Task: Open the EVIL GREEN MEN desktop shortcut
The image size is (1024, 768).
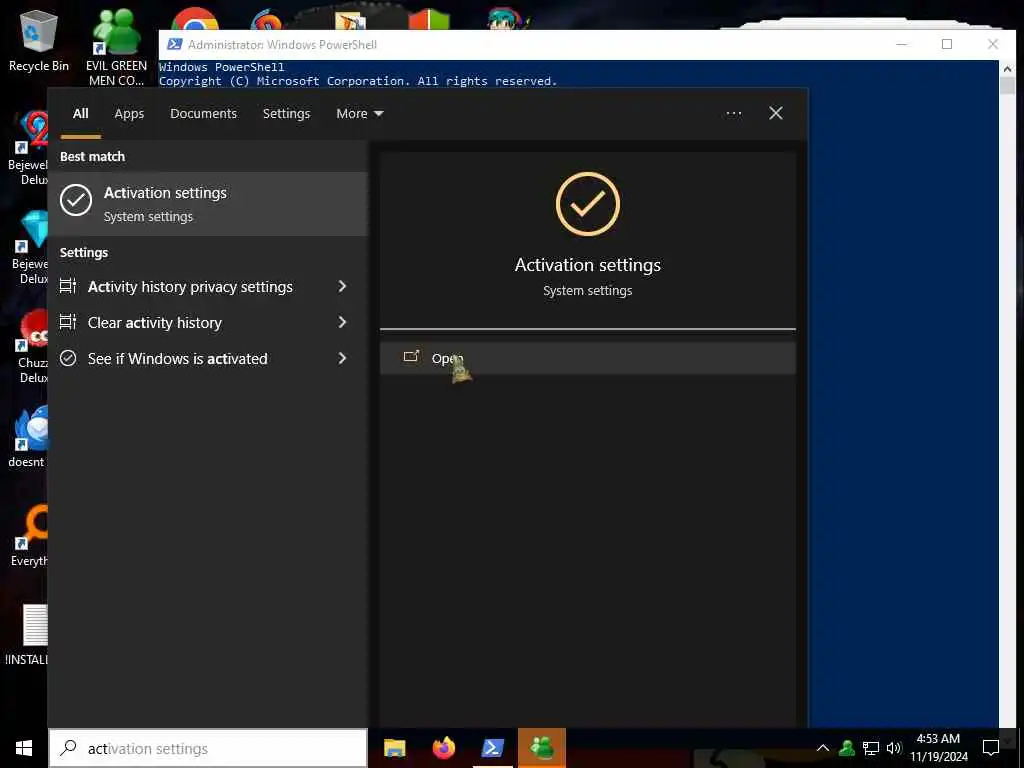Action: 116,46
